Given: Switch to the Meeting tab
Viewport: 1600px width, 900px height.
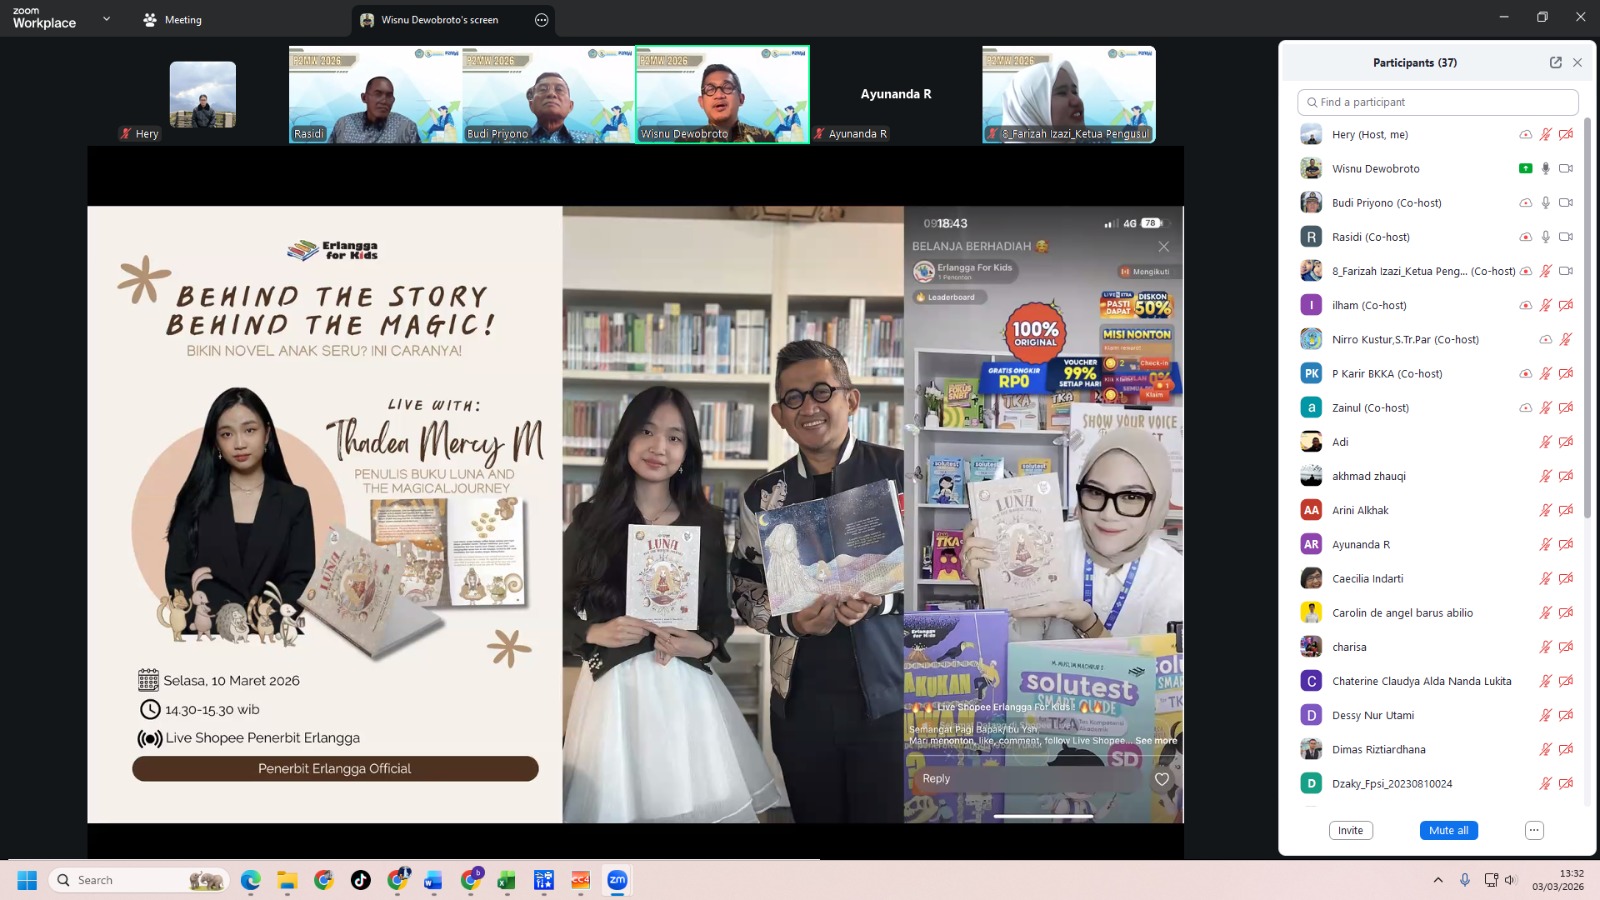Looking at the screenshot, I should (x=172, y=20).
